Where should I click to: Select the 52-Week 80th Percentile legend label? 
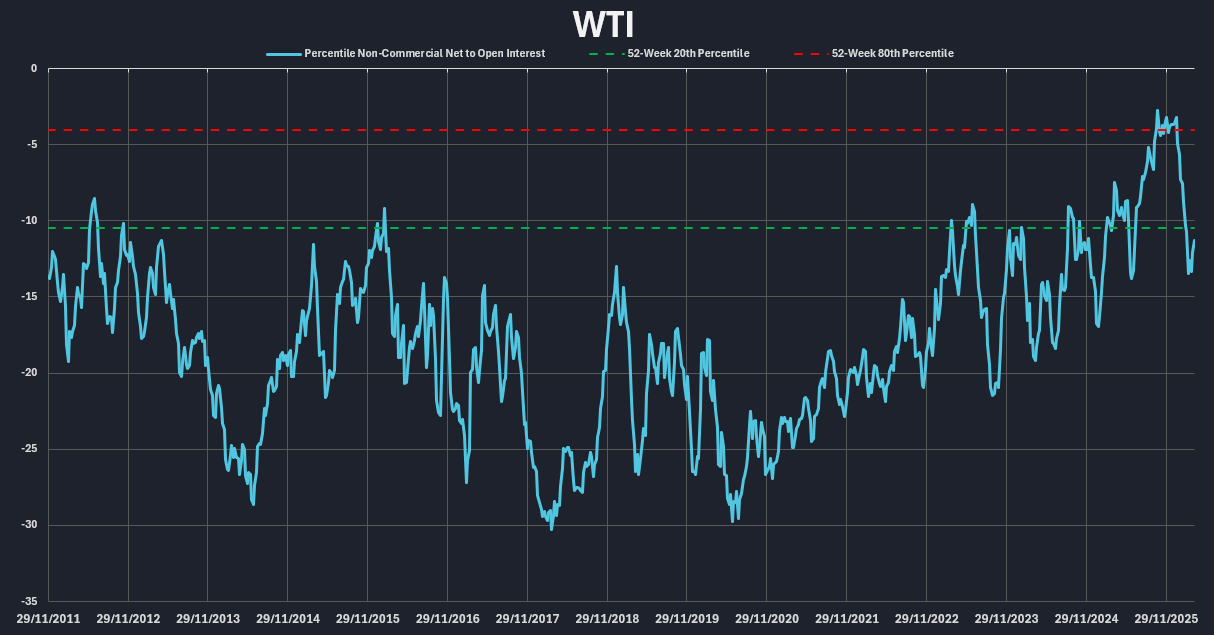(892, 53)
